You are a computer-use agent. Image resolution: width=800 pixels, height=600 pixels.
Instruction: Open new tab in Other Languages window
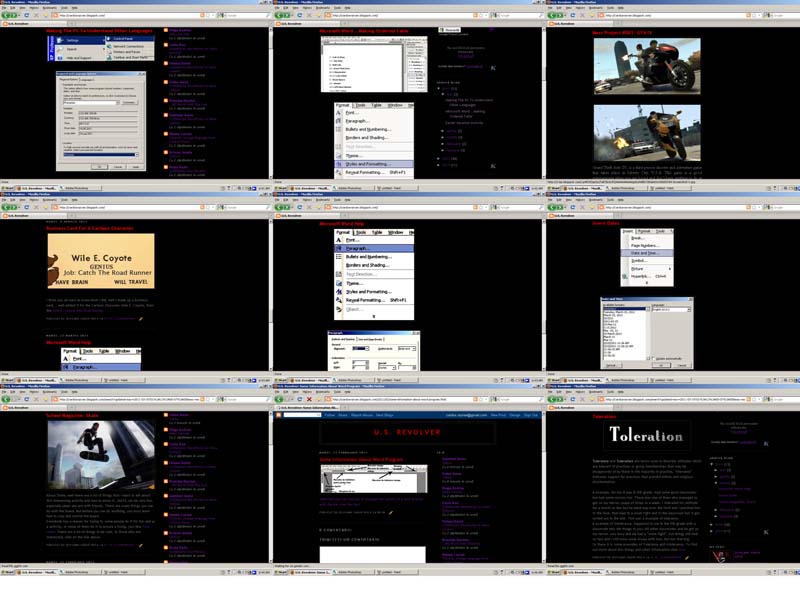tap(73, 23)
